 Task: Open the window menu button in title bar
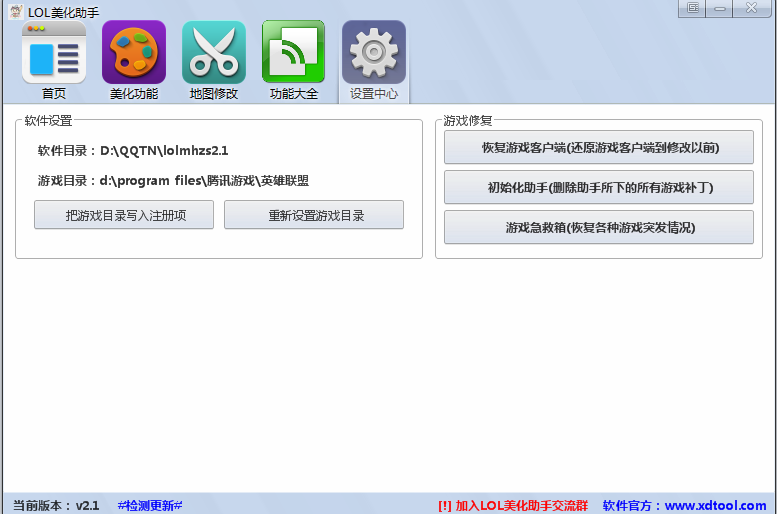click(x=692, y=8)
